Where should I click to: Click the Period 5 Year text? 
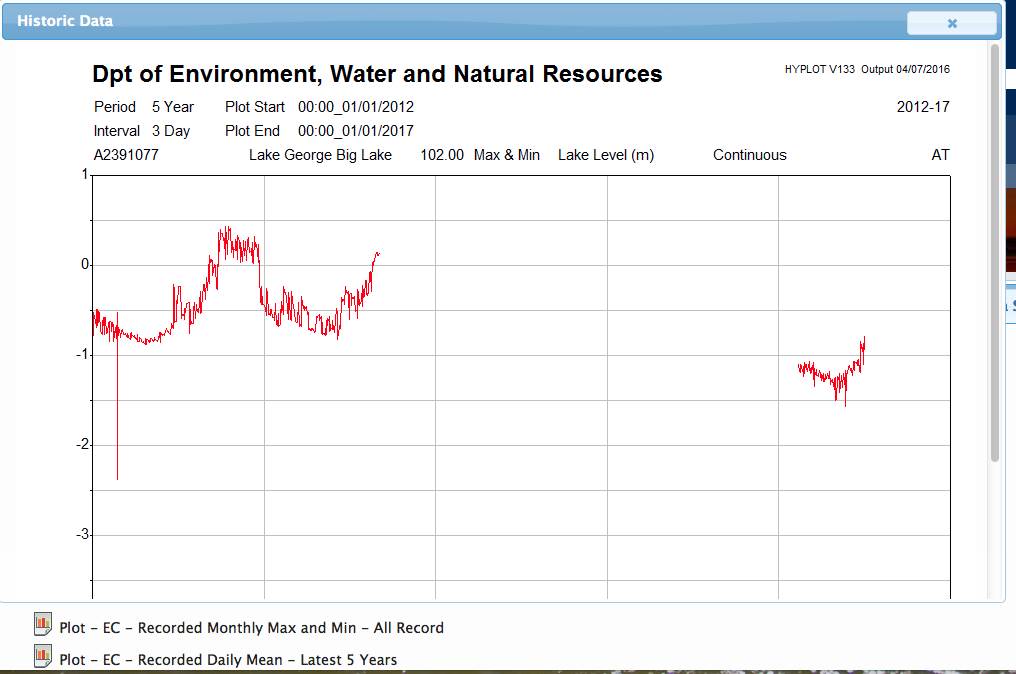144,107
